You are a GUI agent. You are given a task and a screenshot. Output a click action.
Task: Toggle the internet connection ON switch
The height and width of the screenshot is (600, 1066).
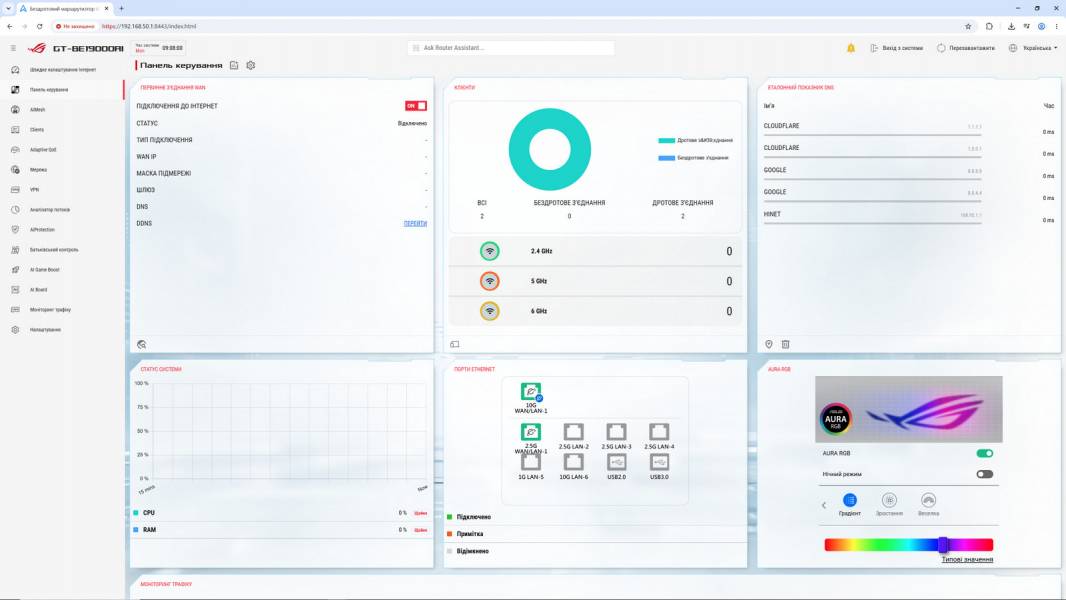(416, 106)
